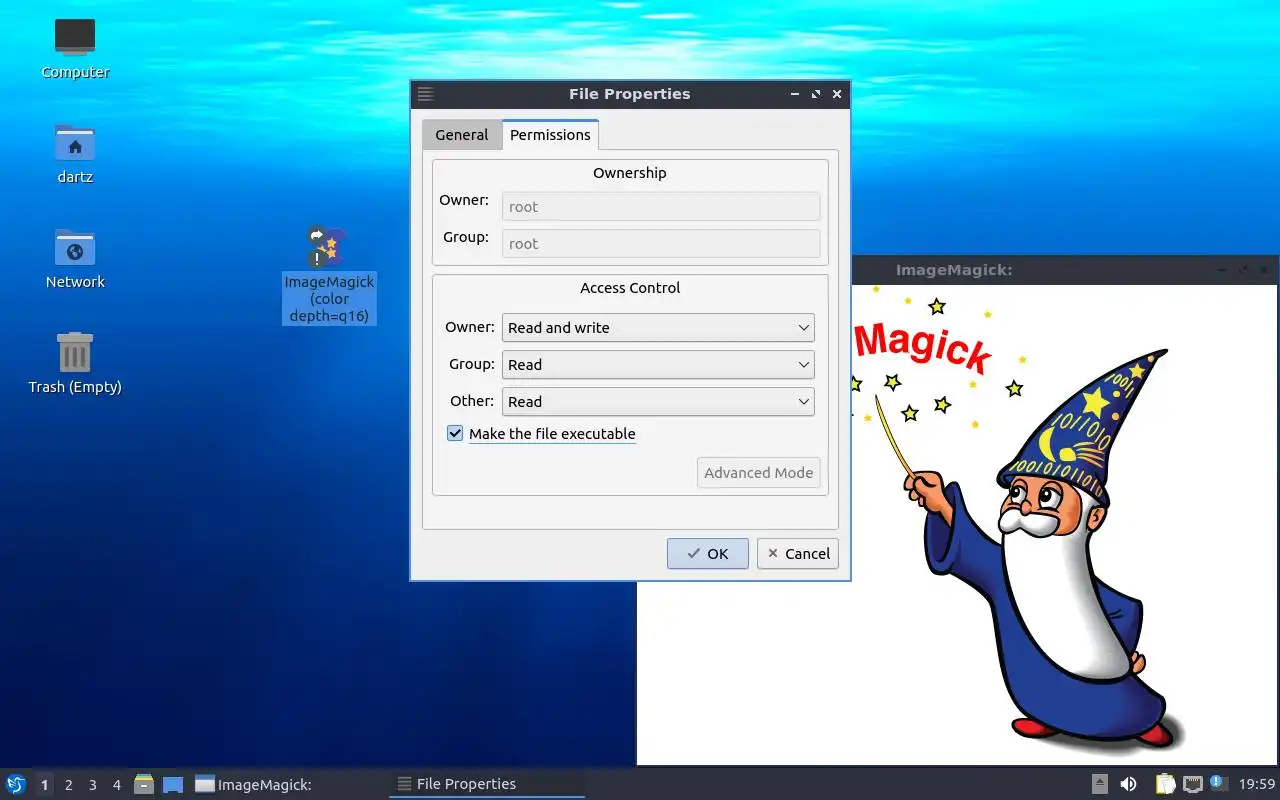The image size is (1280, 800).
Task: Open the Computer desktop icon
Action: pyautogui.click(x=75, y=47)
